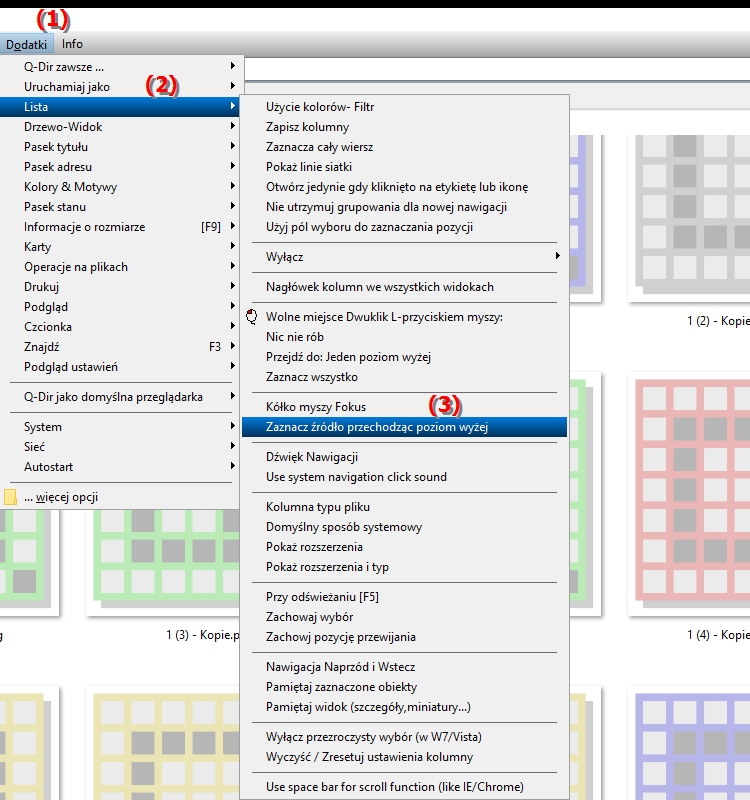Toggle 'Wyłącz przezroczysty wybór (w W7/Vista)'
Image resolution: width=750 pixels, height=800 pixels.
404,737
